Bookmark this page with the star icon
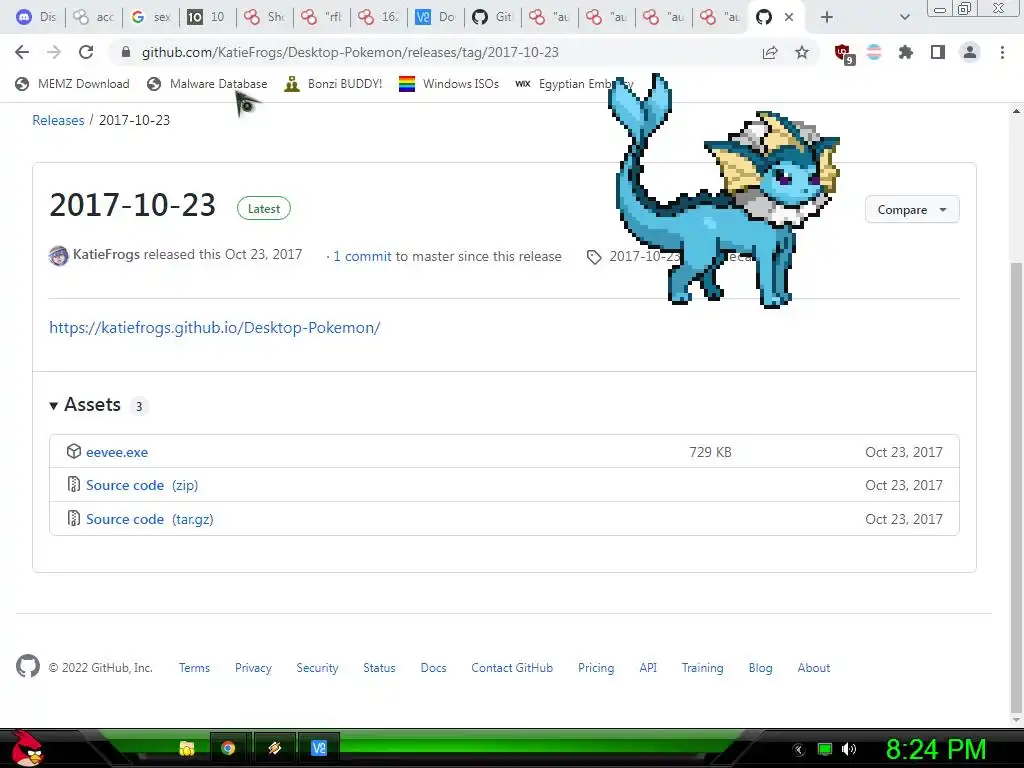The height and width of the screenshot is (768, 1024). 802,52
